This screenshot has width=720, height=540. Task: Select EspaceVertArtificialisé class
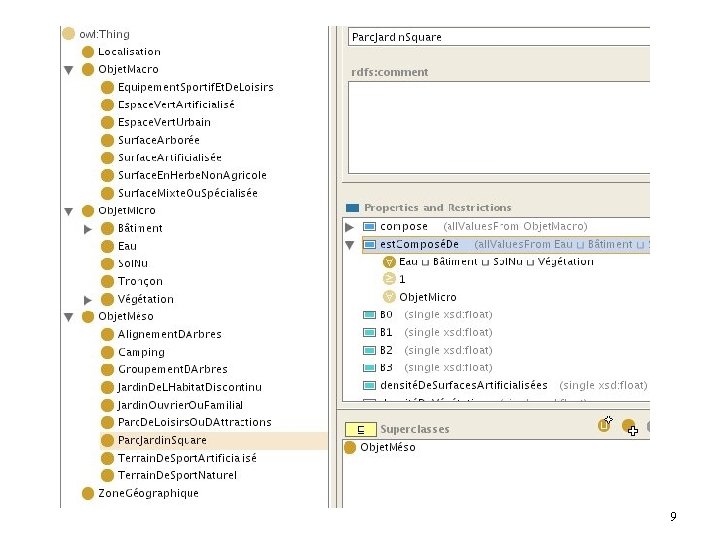176,105
